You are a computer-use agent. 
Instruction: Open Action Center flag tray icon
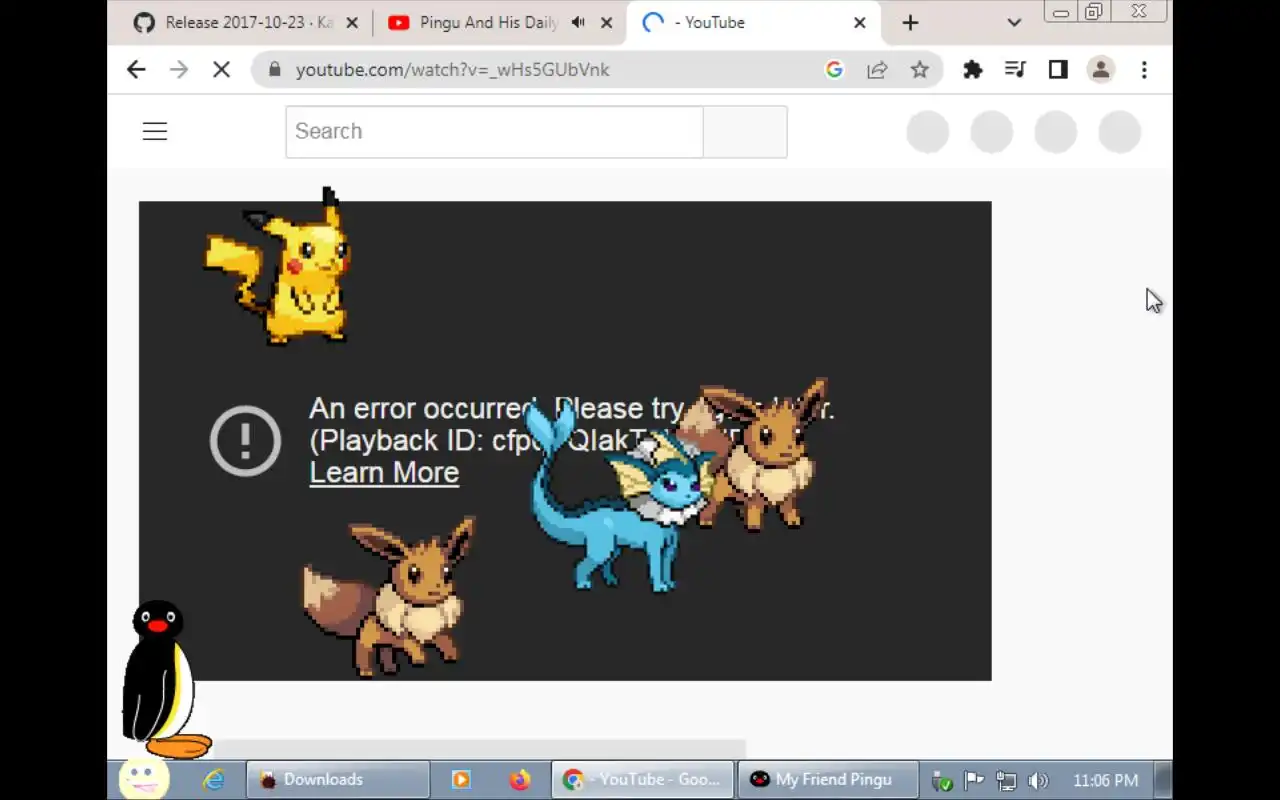(973, 781)
